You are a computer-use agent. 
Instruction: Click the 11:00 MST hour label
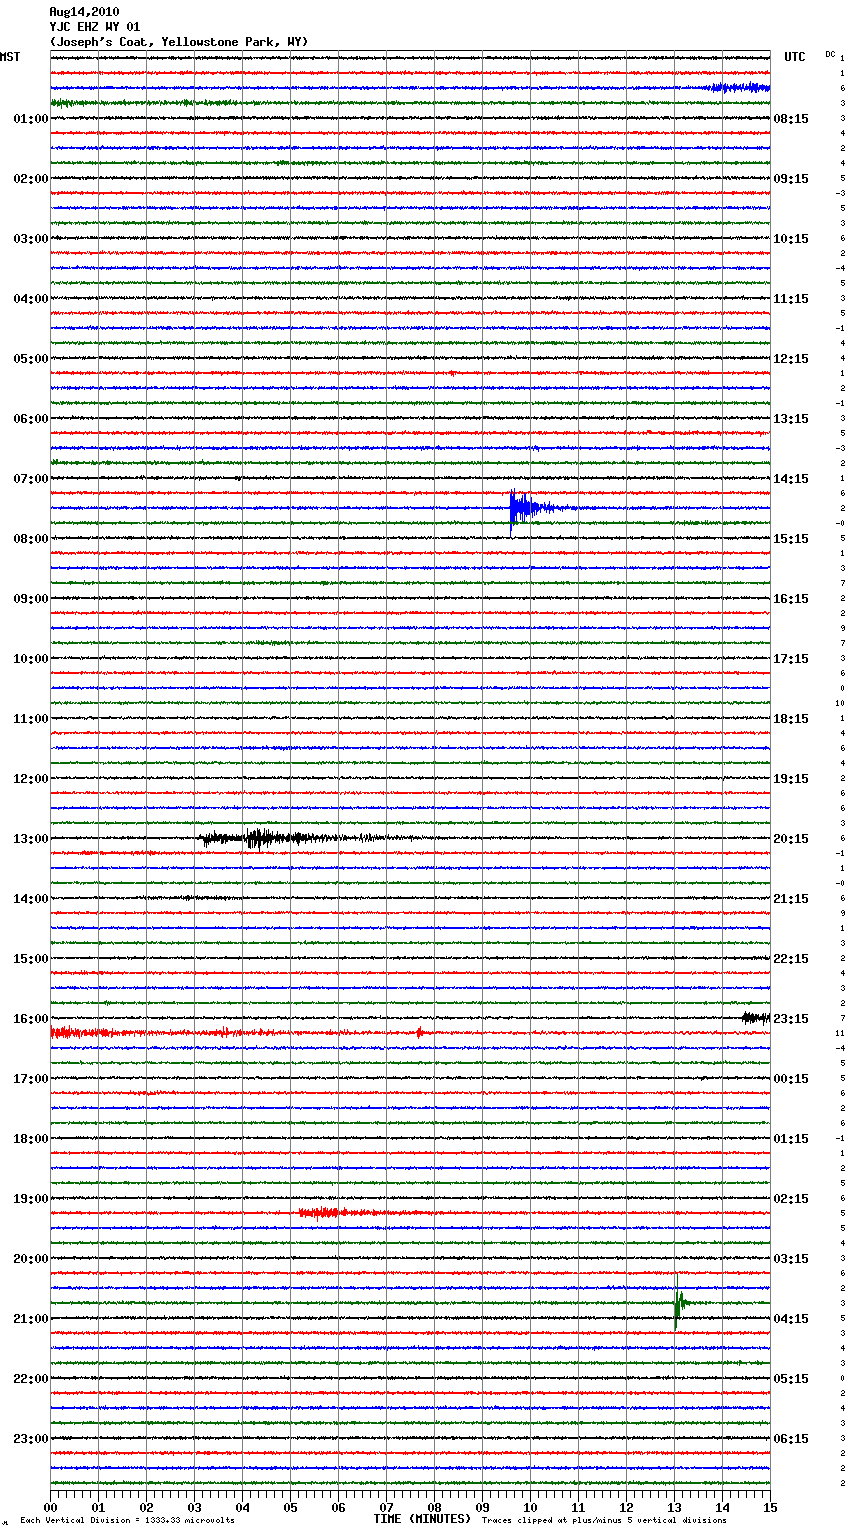30,719
